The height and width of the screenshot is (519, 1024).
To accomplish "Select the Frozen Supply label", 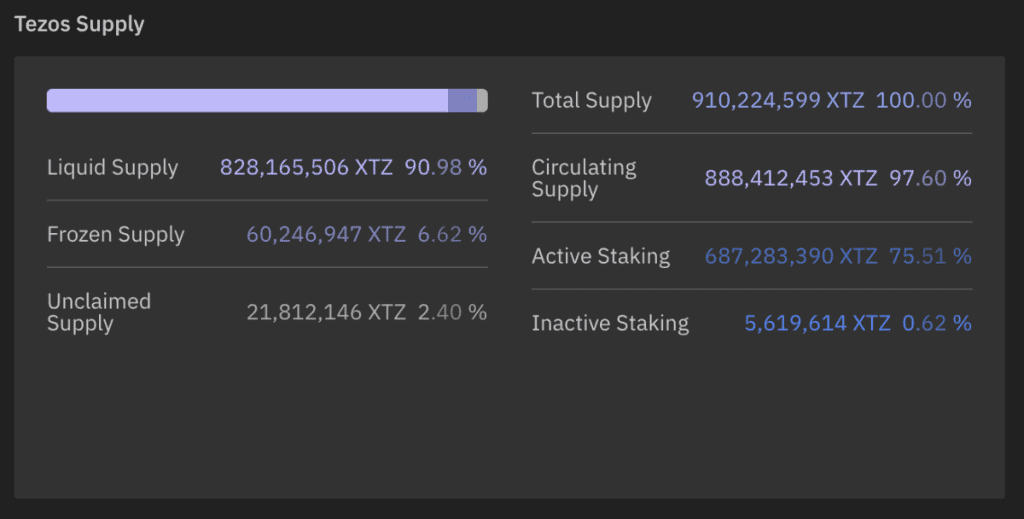I will [116, 234].
